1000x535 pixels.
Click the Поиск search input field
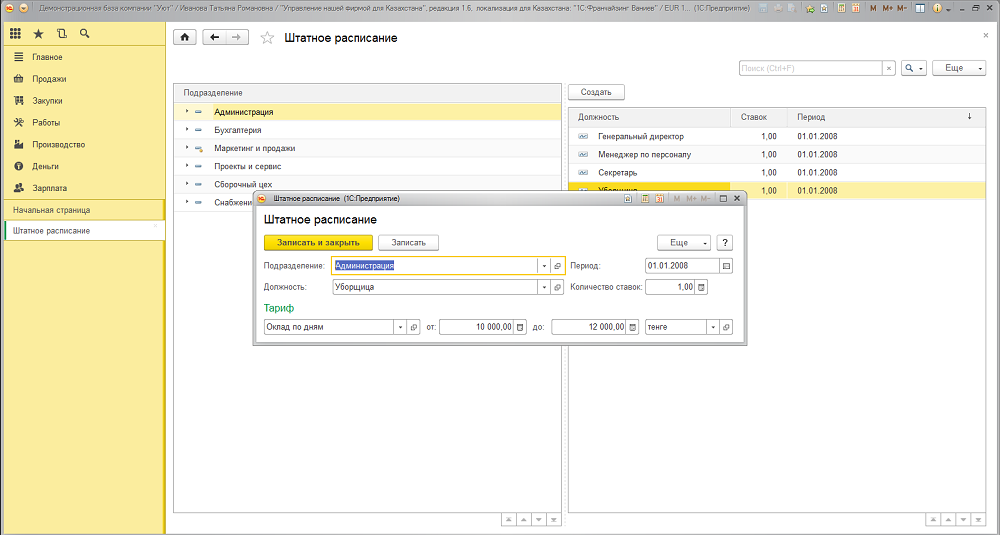pos(810,68)
